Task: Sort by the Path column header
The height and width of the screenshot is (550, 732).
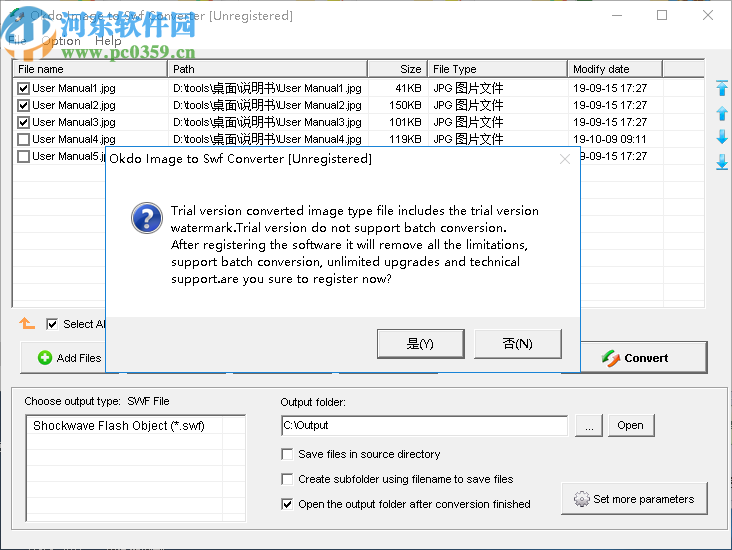Action: click(267, 69)
